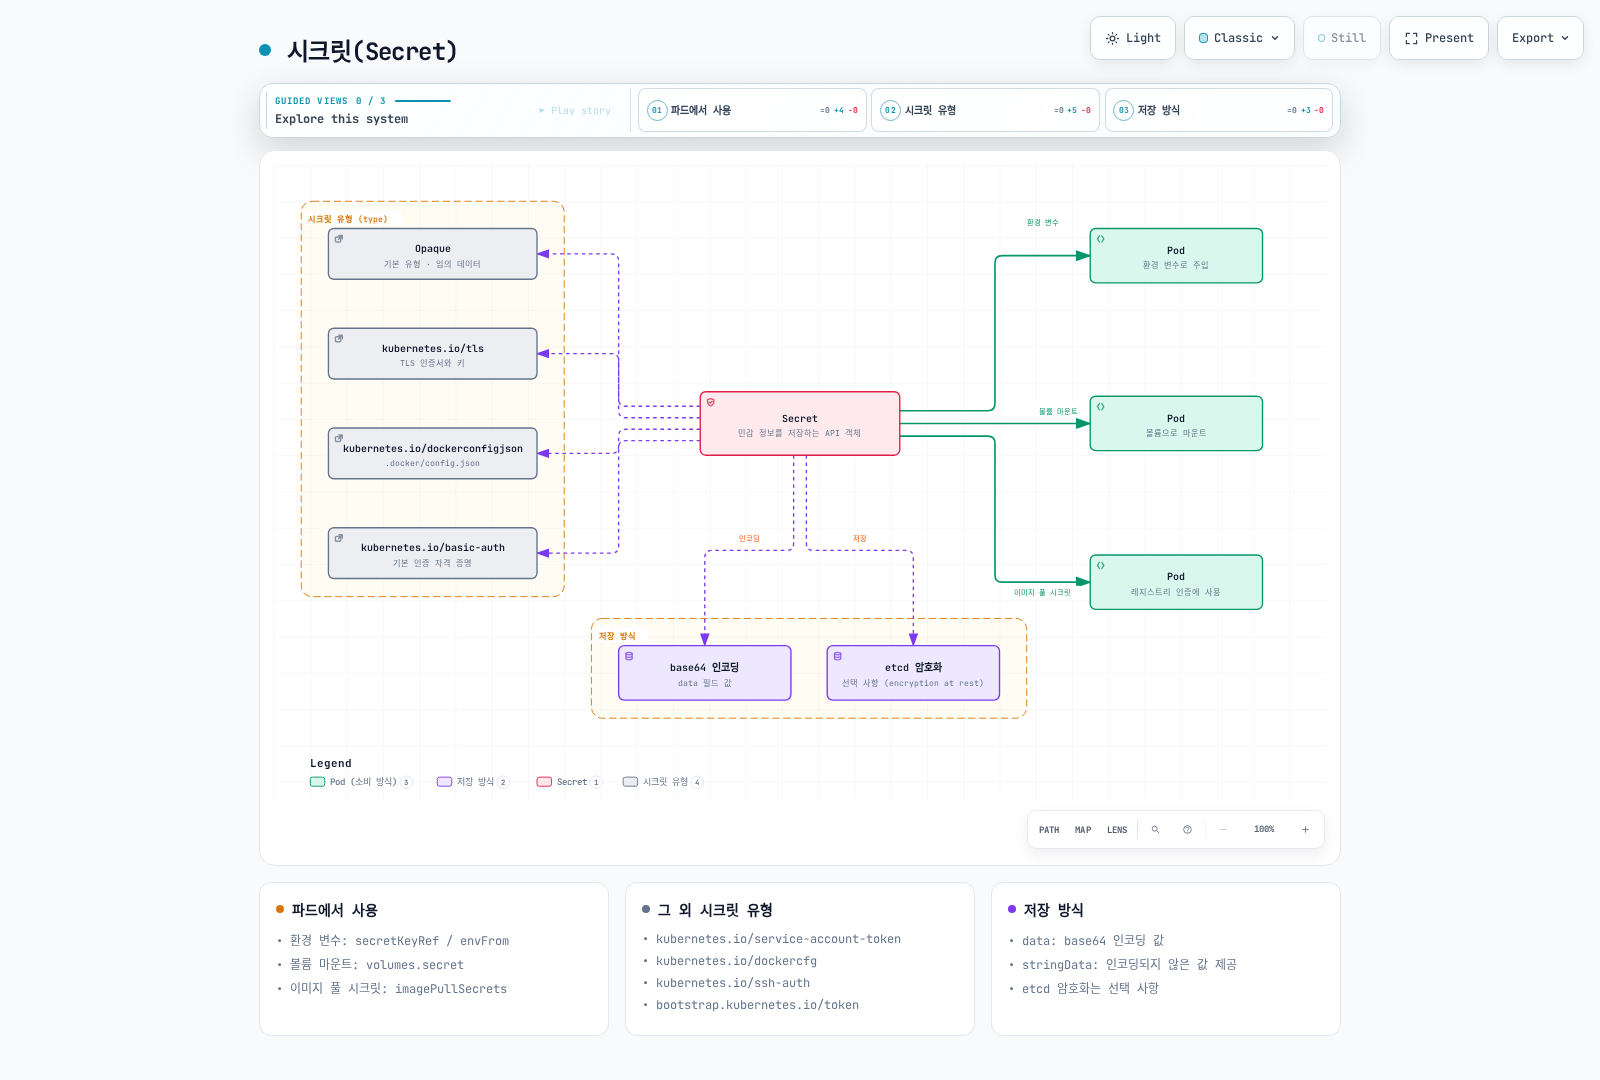Click the icon on the kubernetes.io/tls node
The image size is (1600, 1080).
click(x=339, y=339)
